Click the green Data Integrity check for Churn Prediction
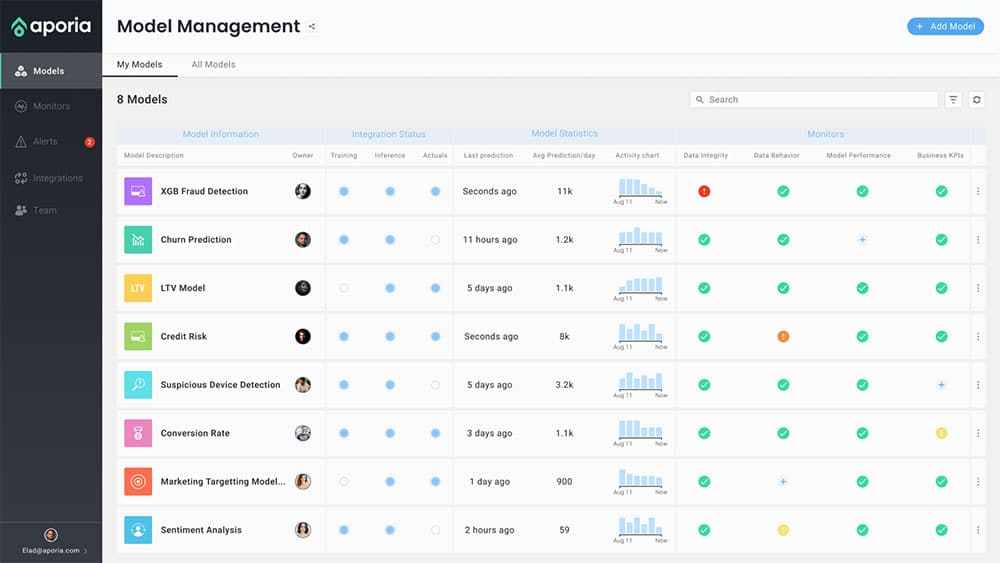Viewport: 1000px width, 563px height. click(x=704, y=240)
